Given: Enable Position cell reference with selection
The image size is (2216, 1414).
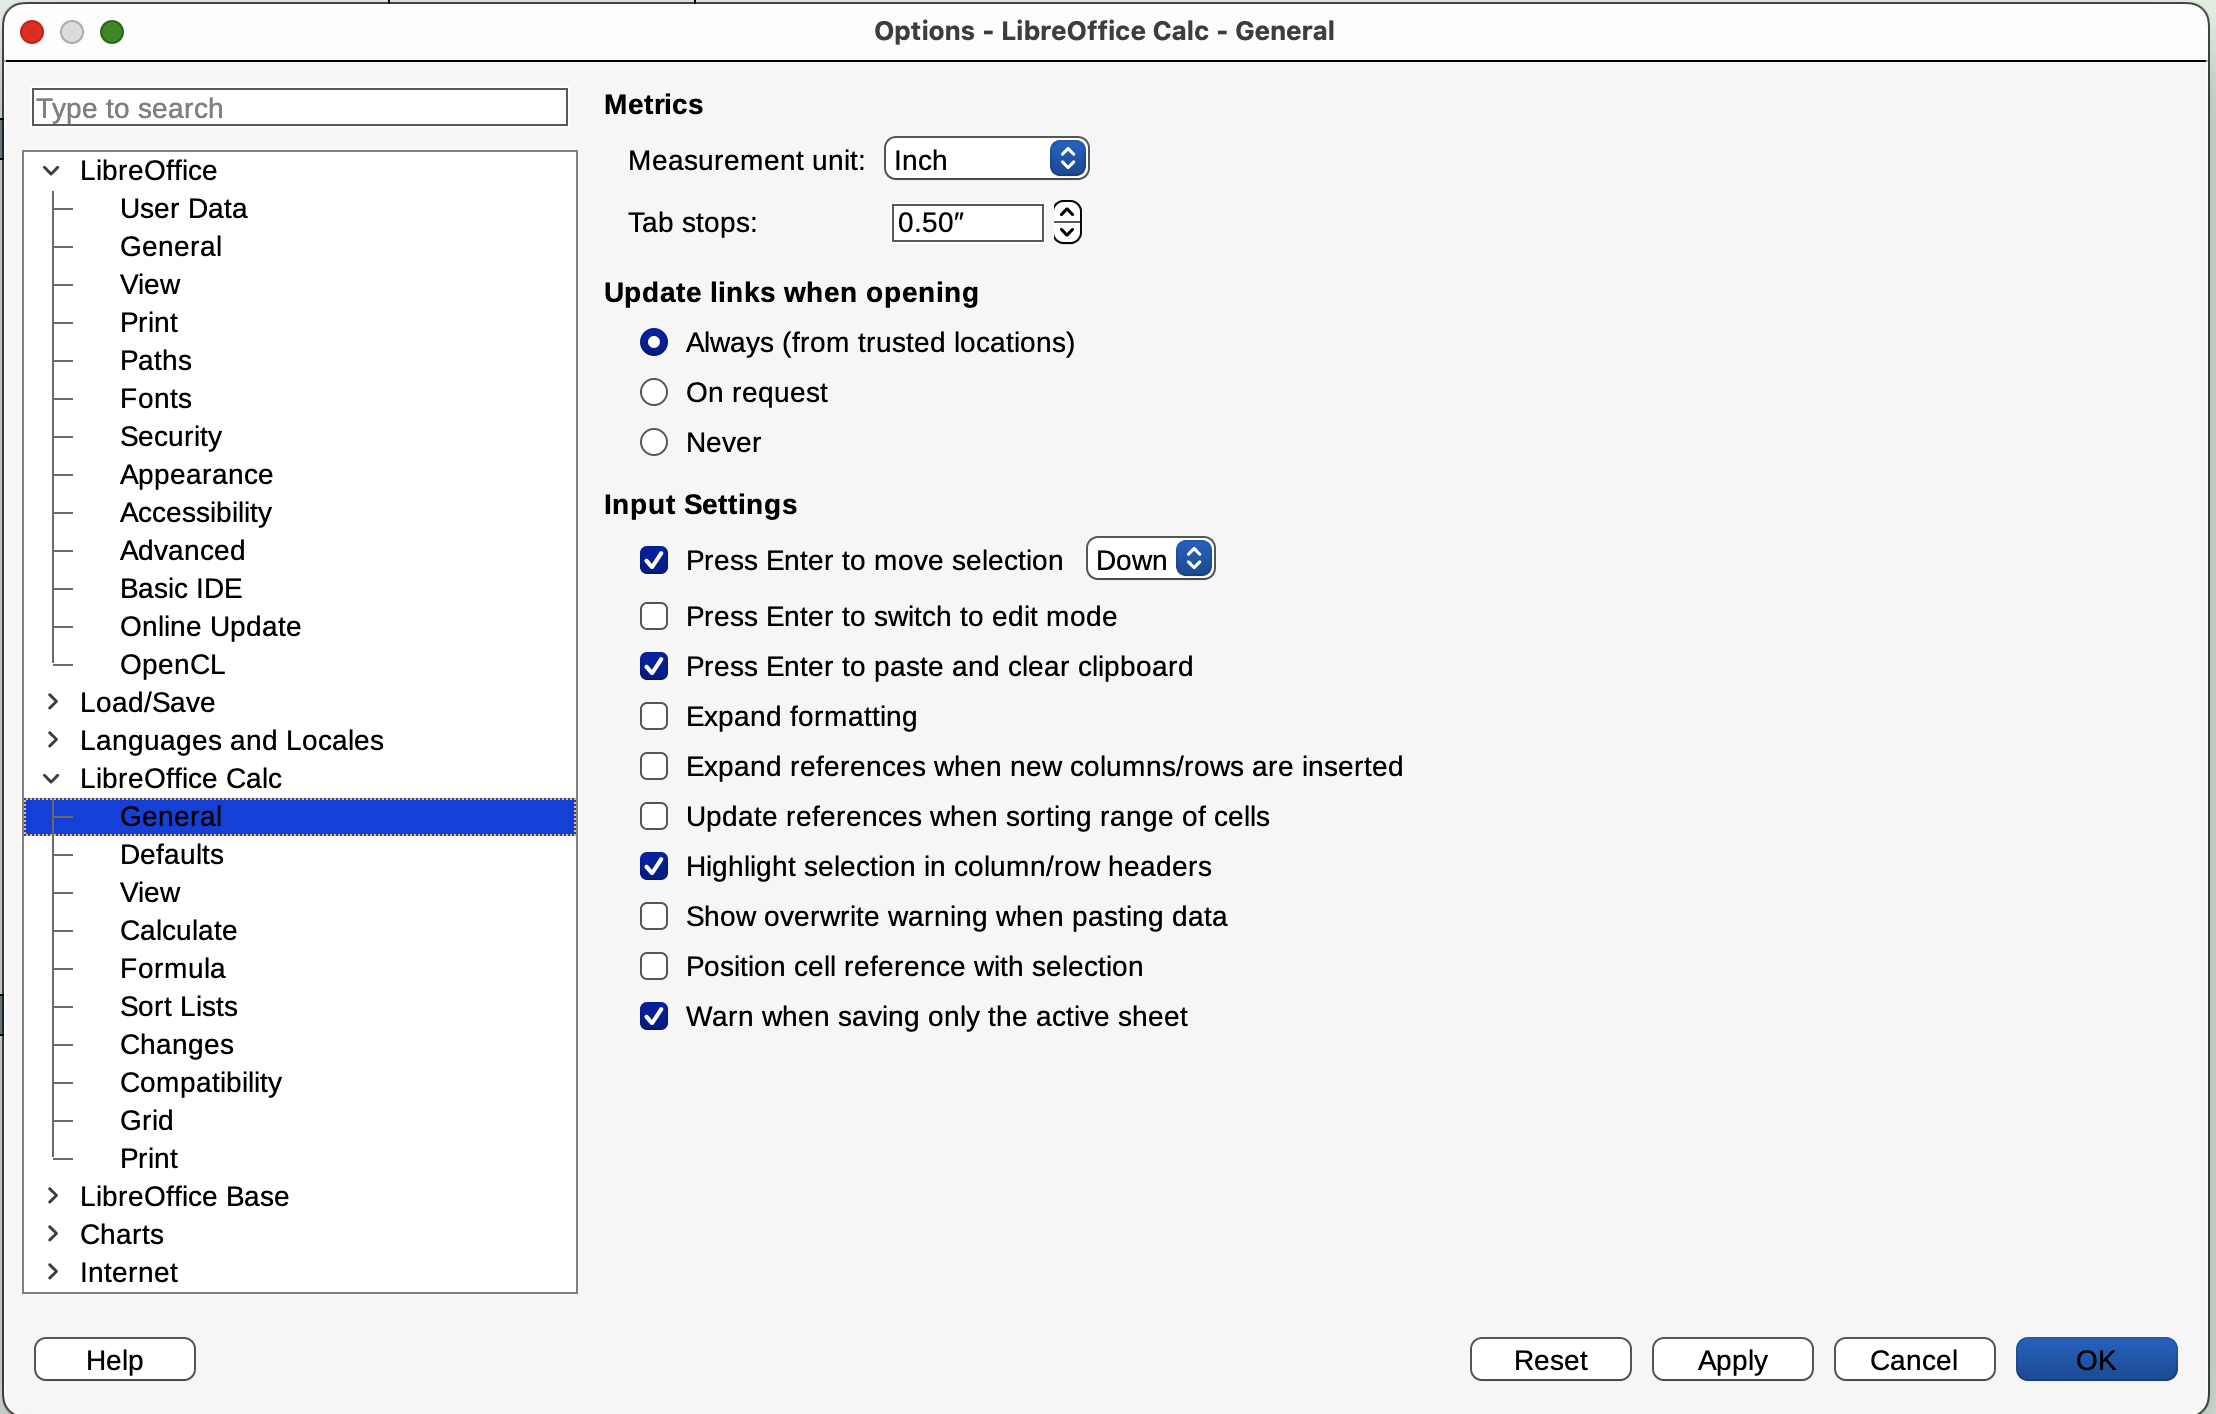Looking at the screenshot, I should tap(654, 966).
